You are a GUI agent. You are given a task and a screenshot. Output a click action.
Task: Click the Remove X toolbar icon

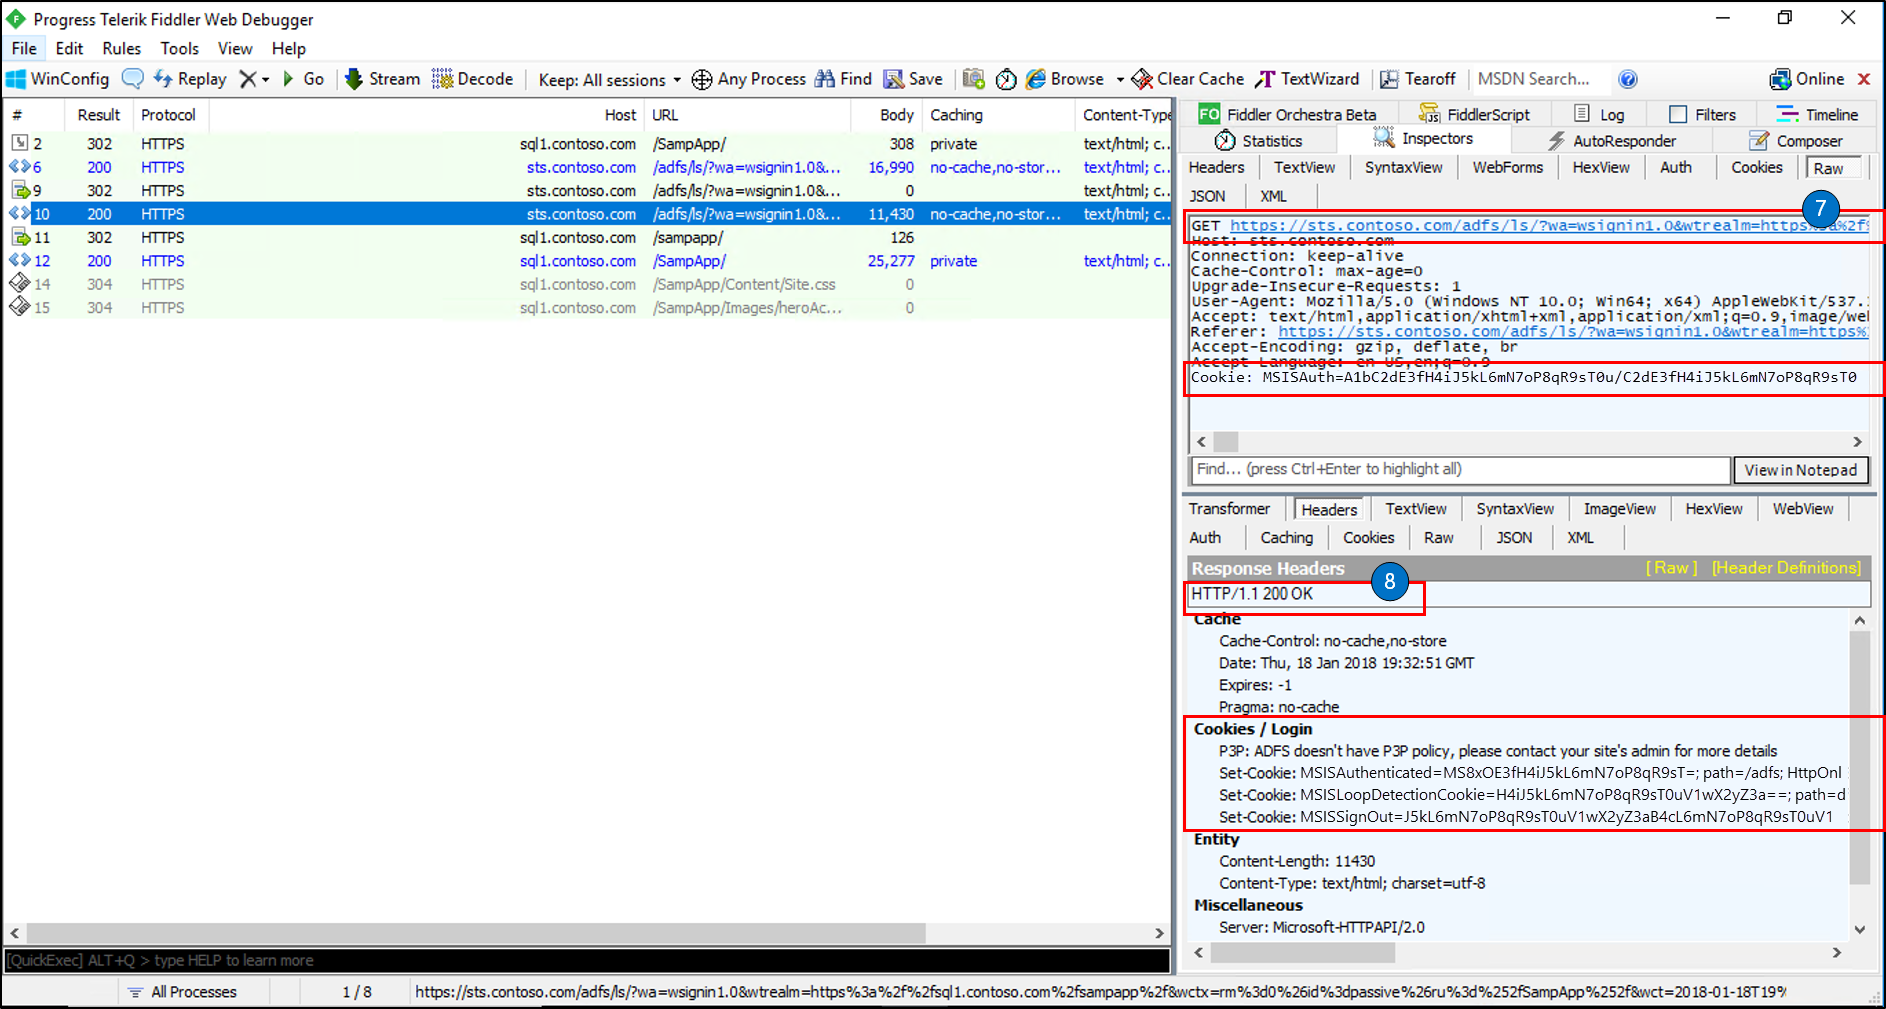point(247,79)
